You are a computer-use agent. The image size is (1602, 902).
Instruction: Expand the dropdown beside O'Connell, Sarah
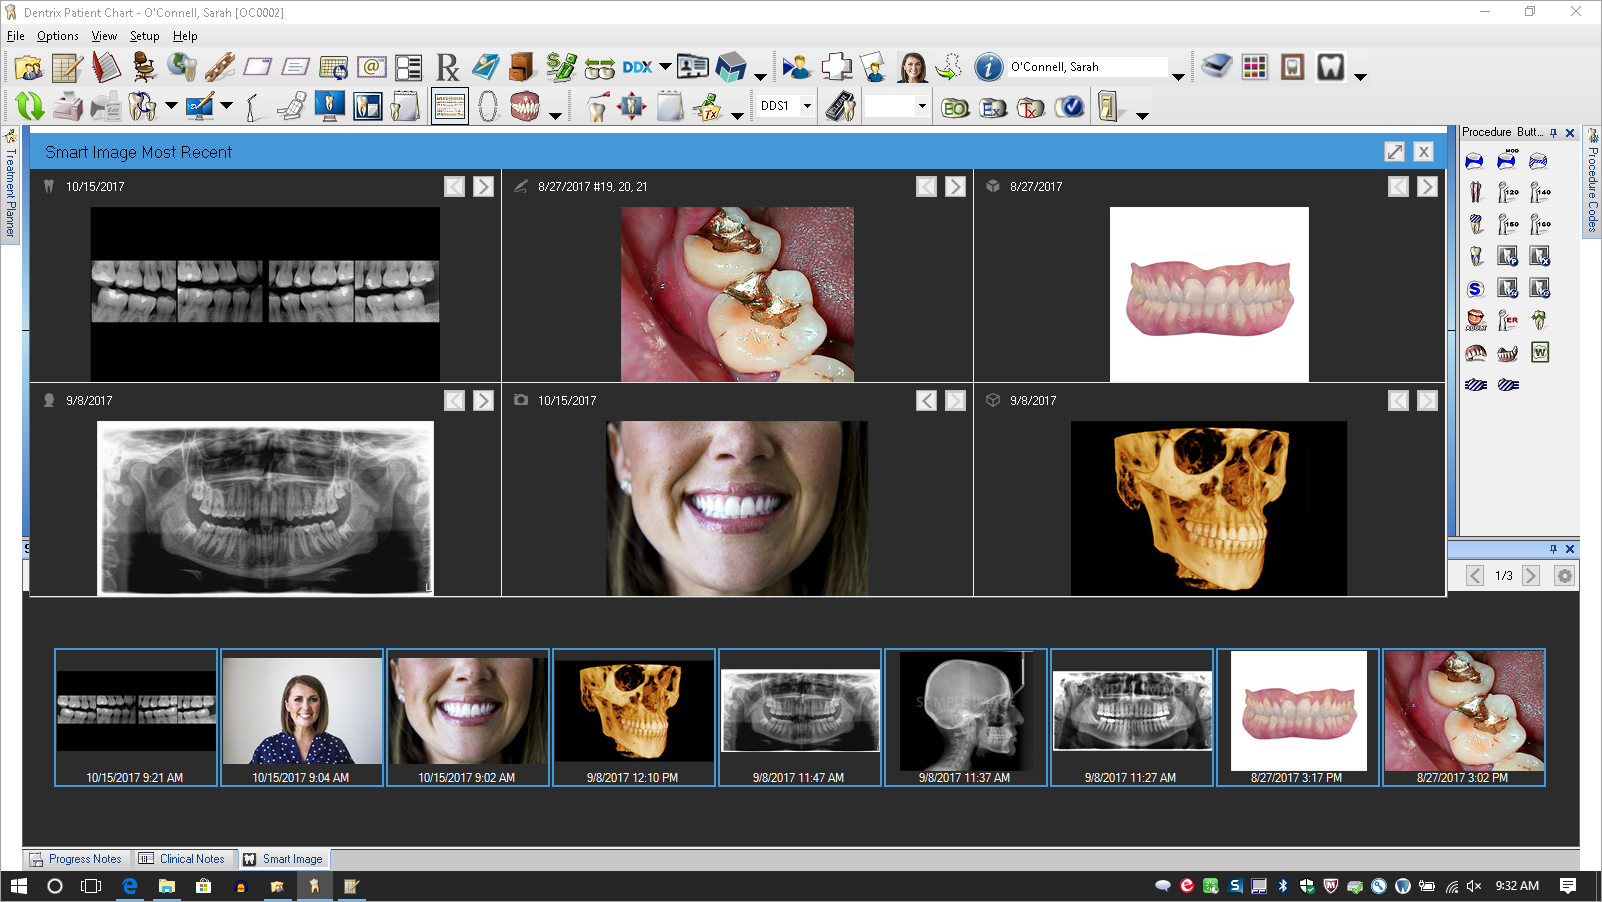coord(1180,78)
